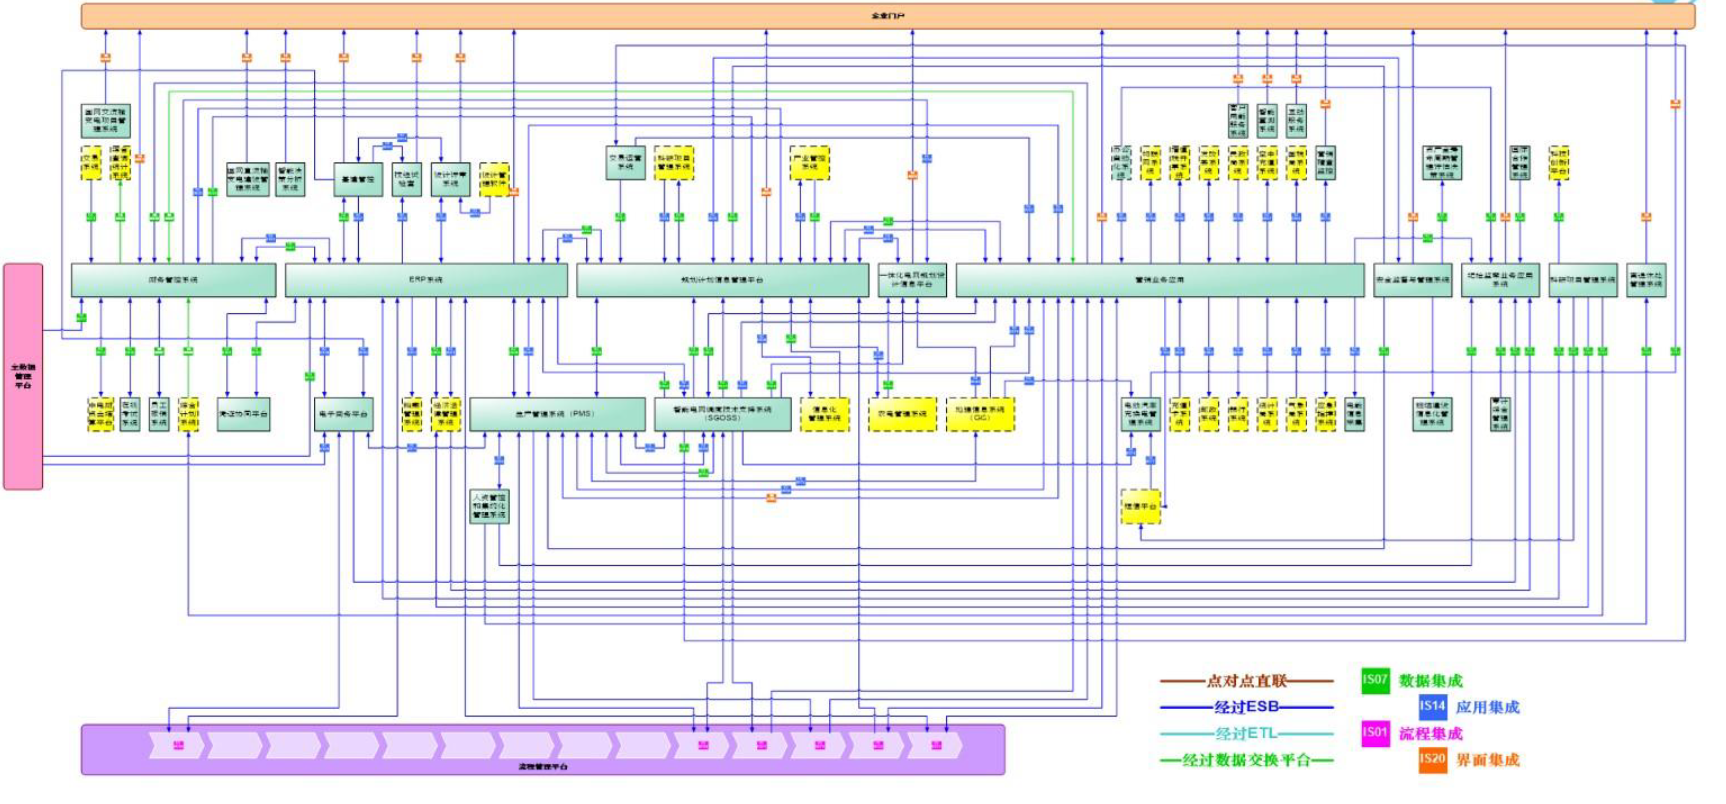Click the 点对点直联 legend line
Screen dimensions: 1726x804
point(1246,681)
